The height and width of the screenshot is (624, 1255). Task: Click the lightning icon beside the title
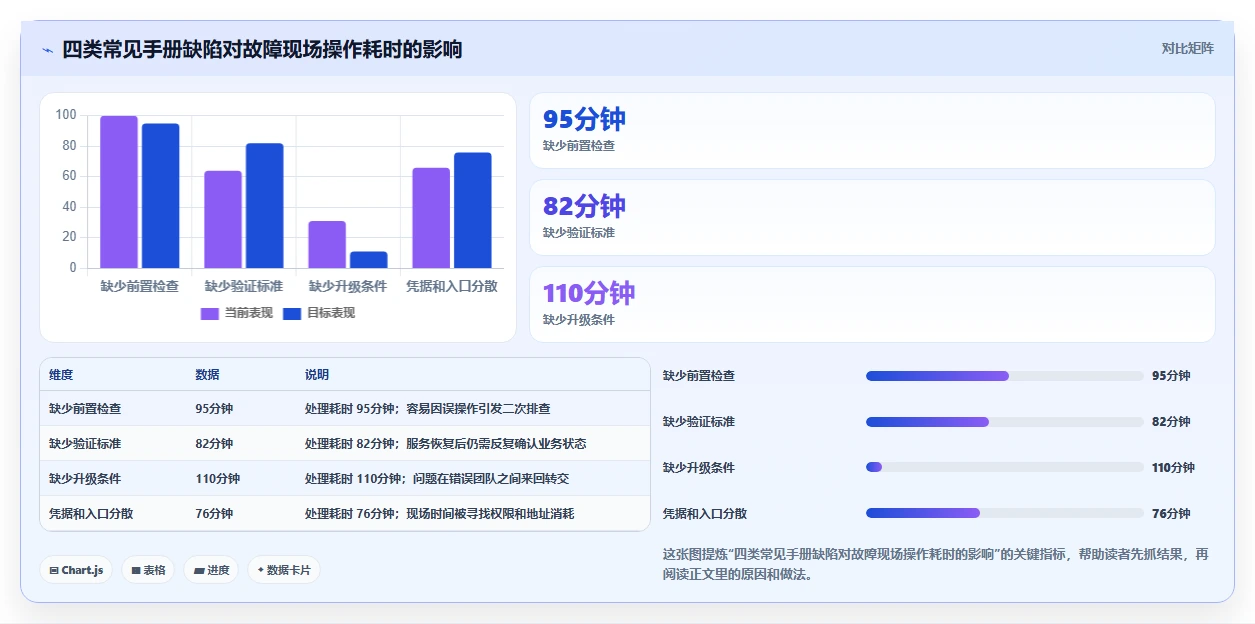click(x=48, y=50)
